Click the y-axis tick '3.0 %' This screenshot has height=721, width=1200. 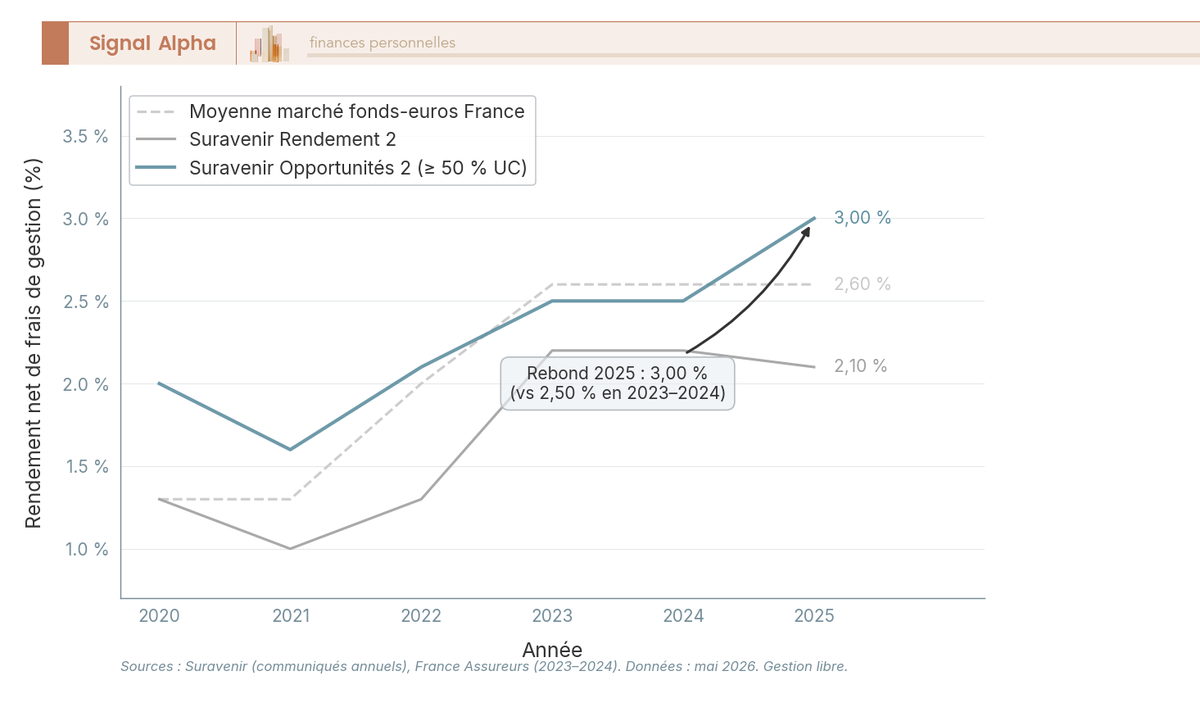pyautogui.click(x=85, y=219)
